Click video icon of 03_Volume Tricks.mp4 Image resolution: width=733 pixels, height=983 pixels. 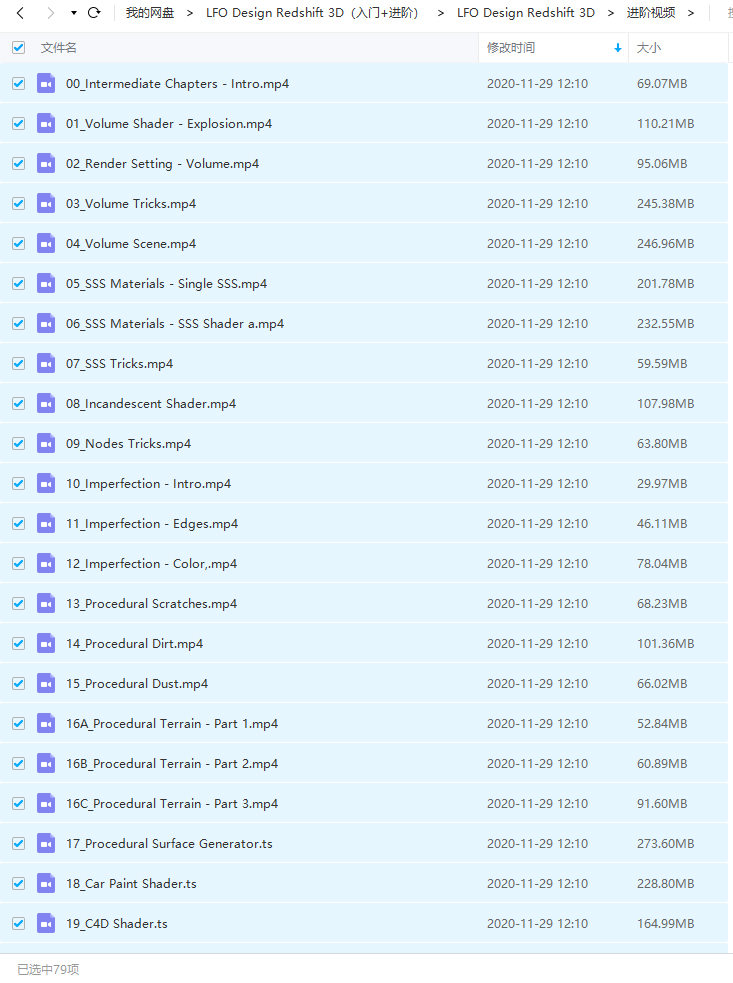tap(46, 203)
